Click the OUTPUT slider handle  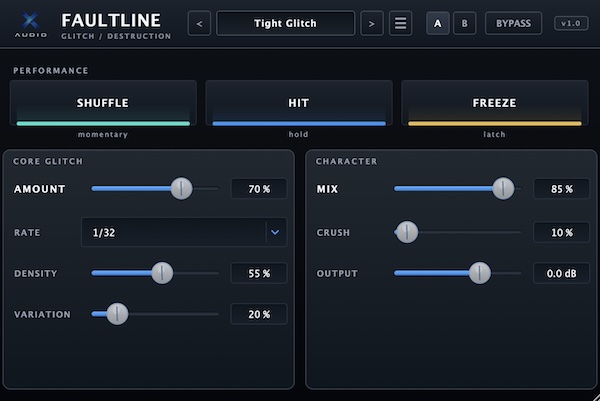(479, 273)
